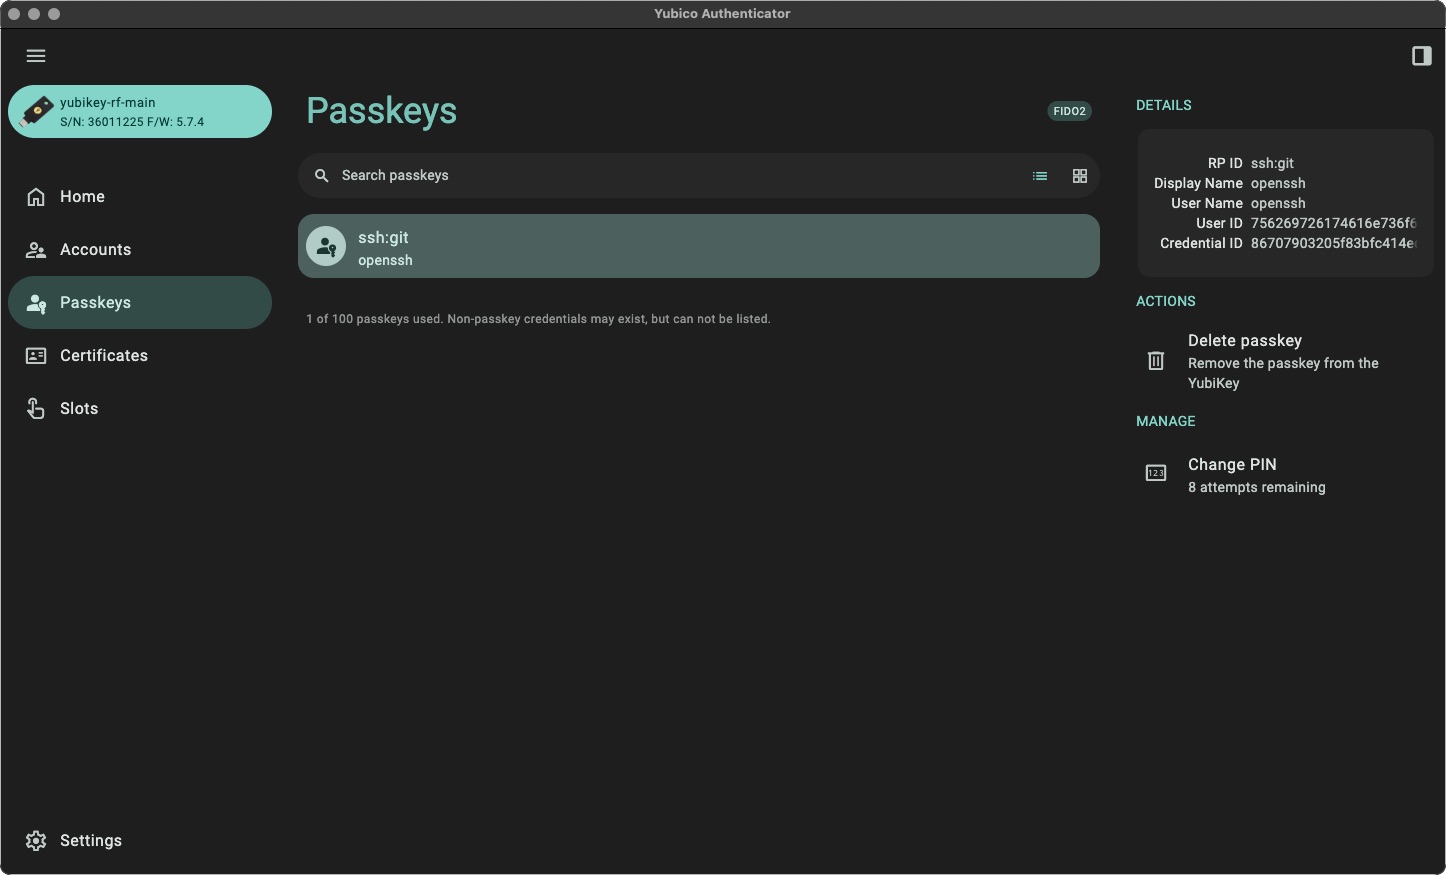Open the hamburger navigation menu
Screen dimensions: 1446x875
36,56
